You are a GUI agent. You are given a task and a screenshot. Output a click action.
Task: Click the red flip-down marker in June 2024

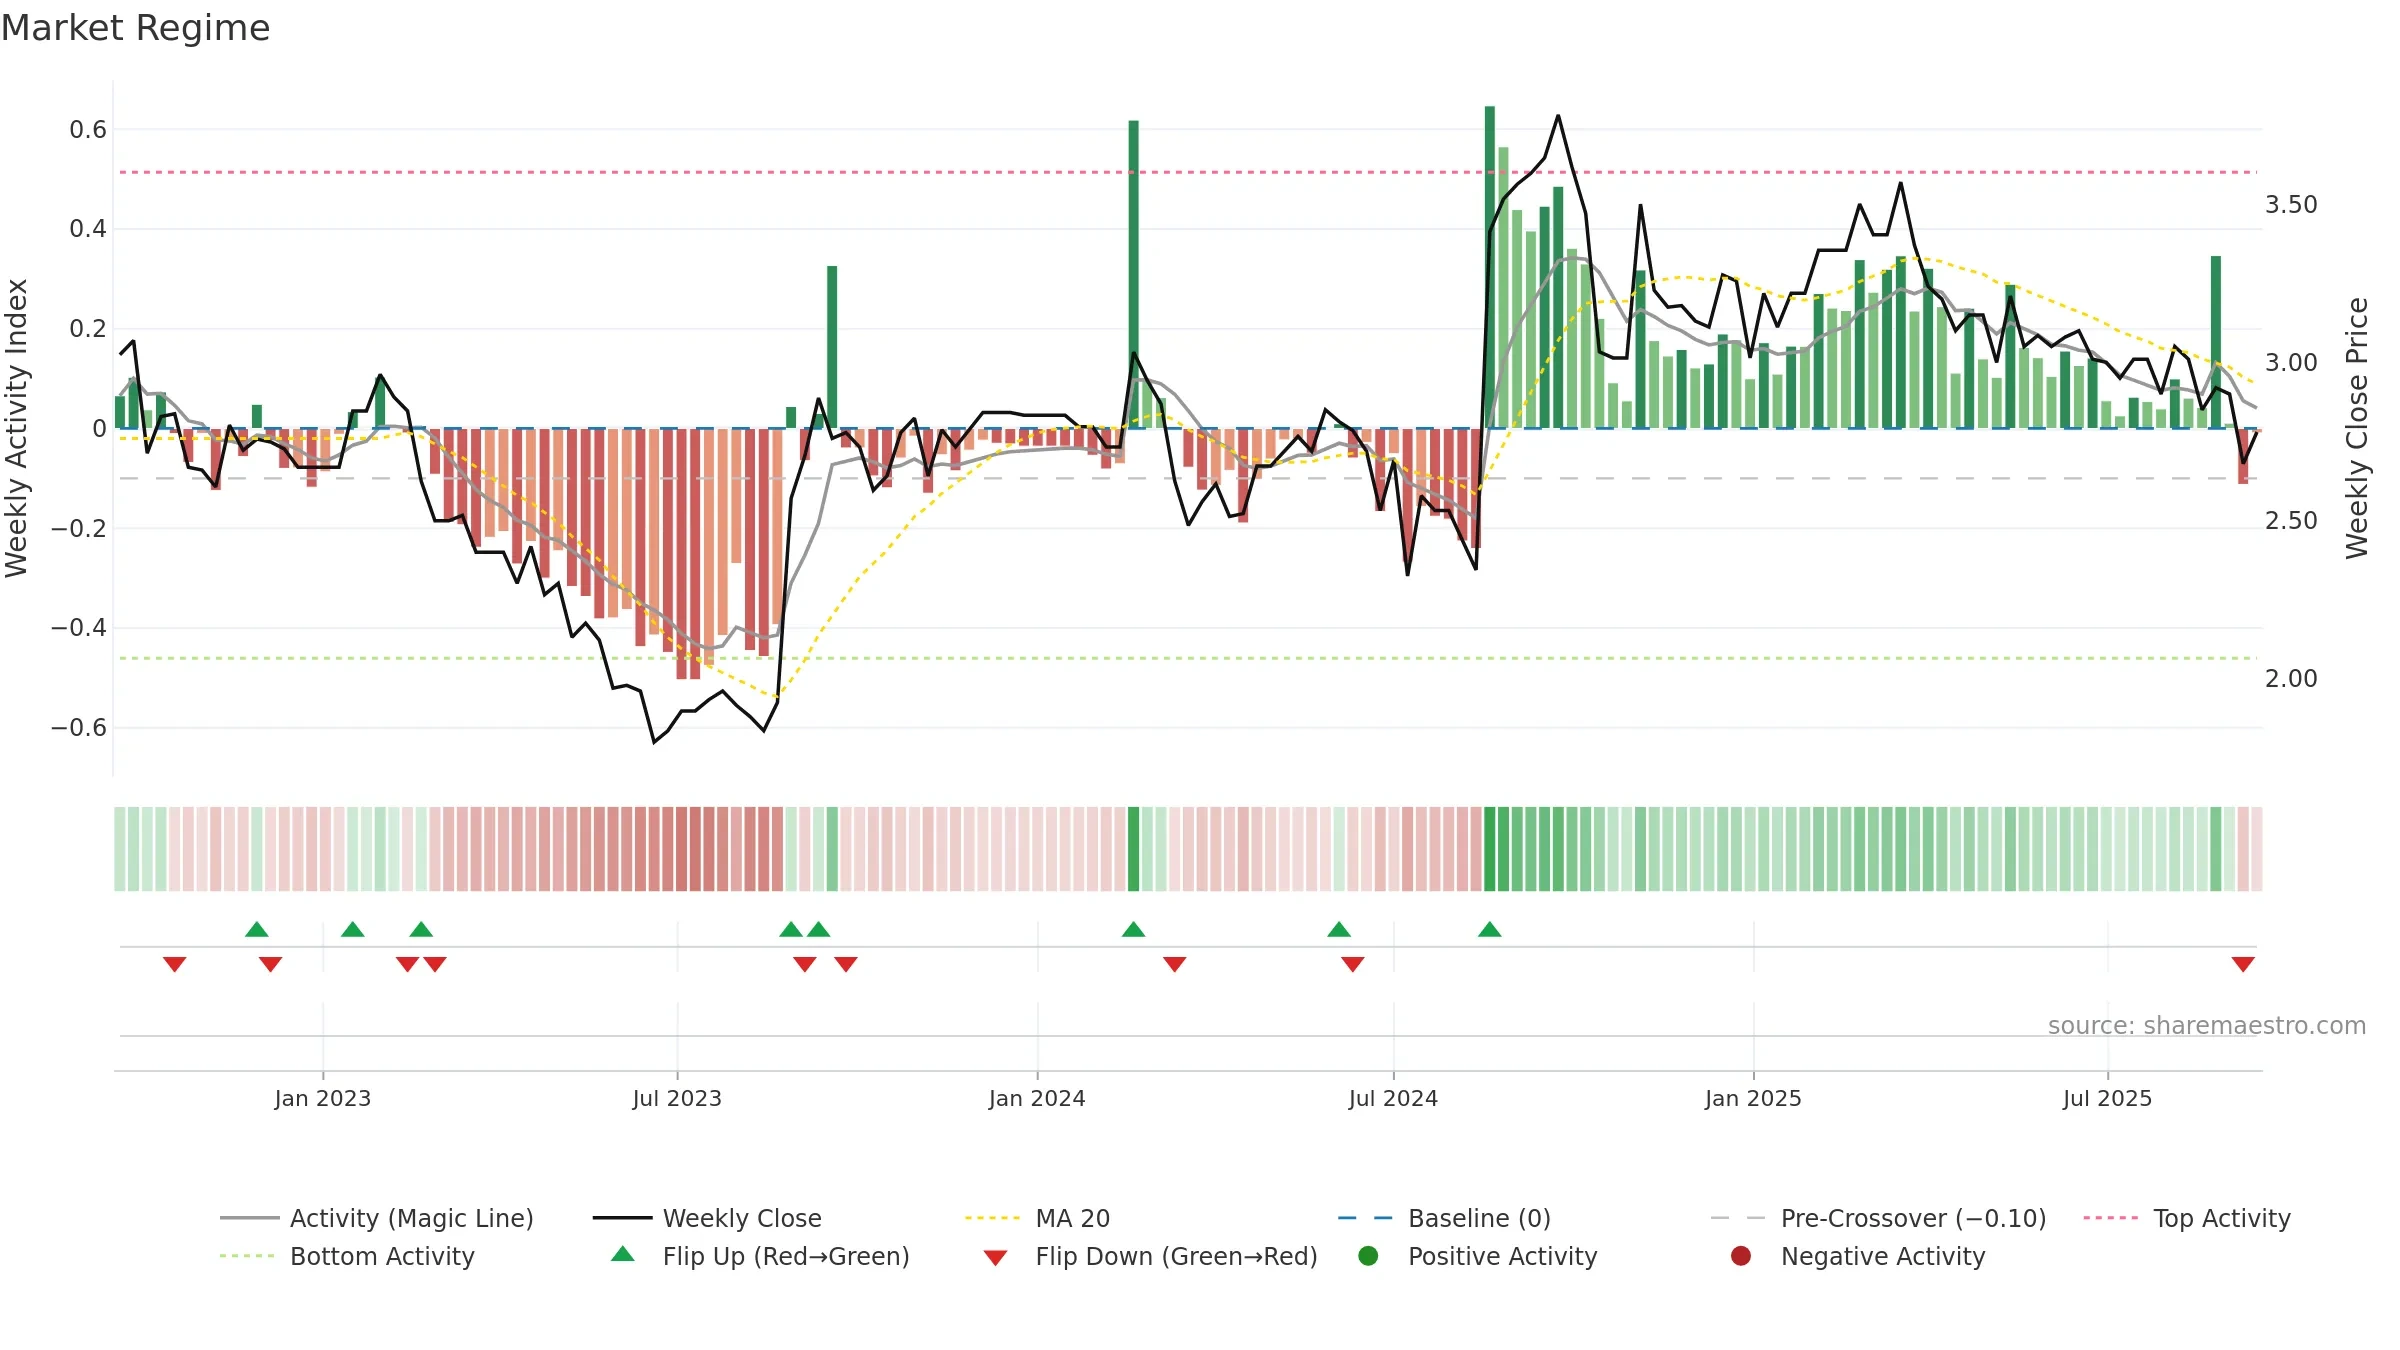click(x=1353, y=964)
